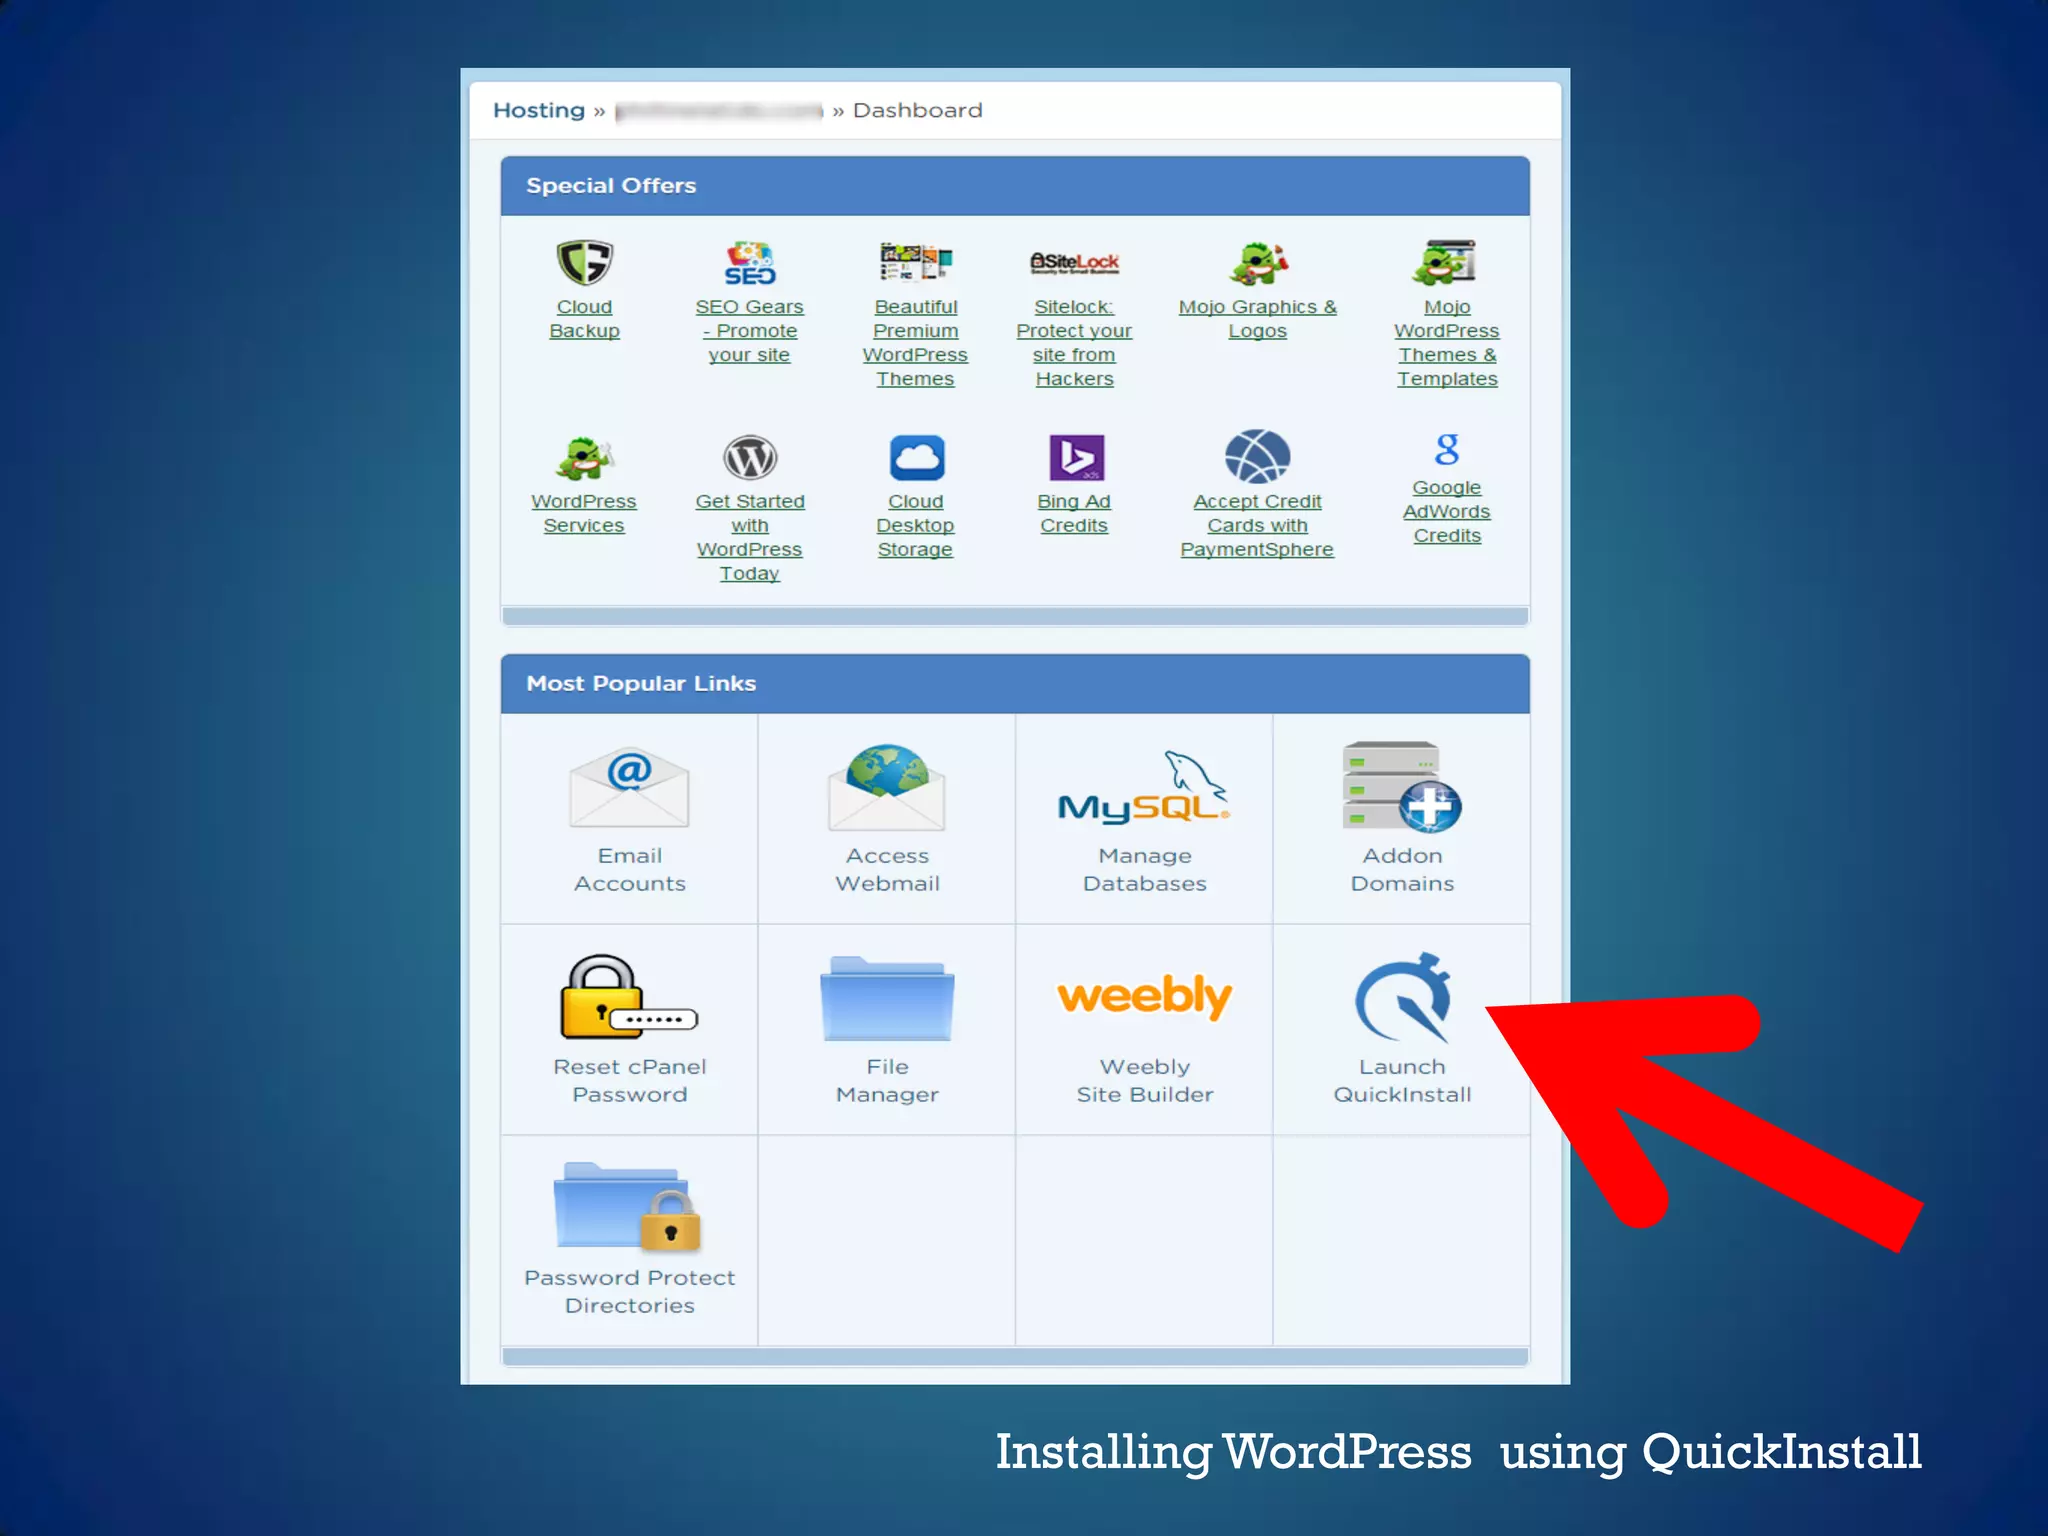Click the Mojo WordPress Themes icon
Viewport: 2048px width, 1536px height.
pyautogui.click(x=1446, y=263)
